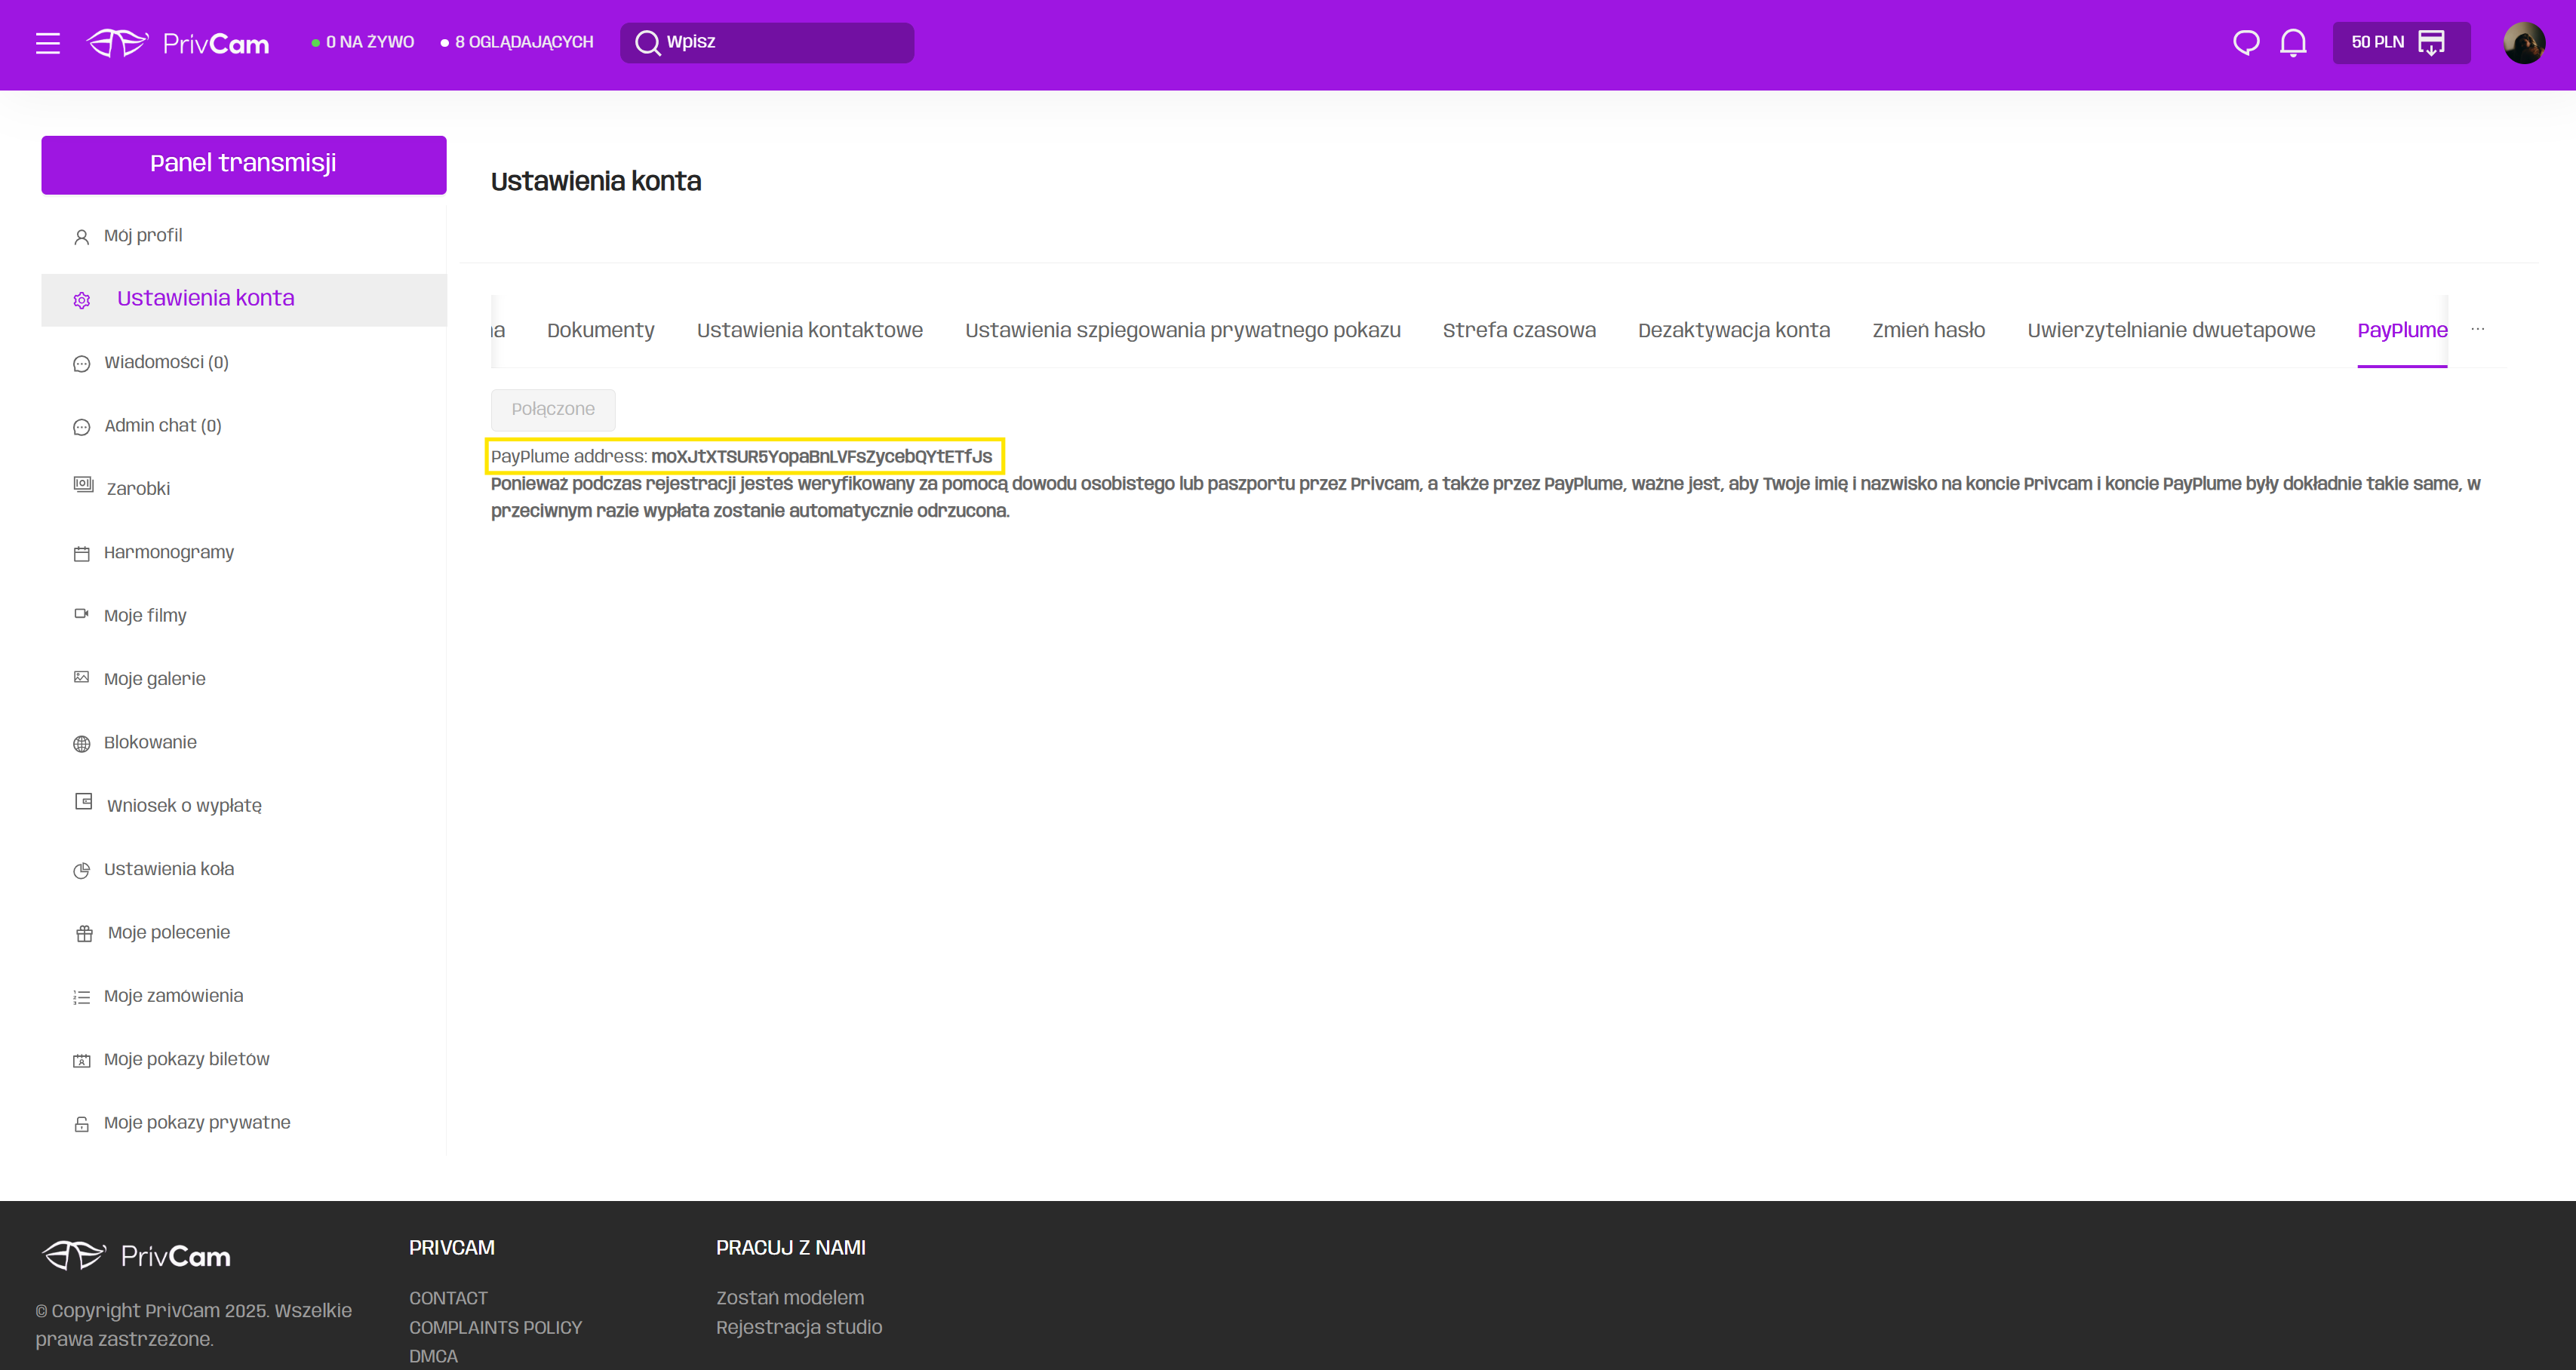Click the Zarobki earnings icon
The image size is (2576, 1370).
point(83,485)
